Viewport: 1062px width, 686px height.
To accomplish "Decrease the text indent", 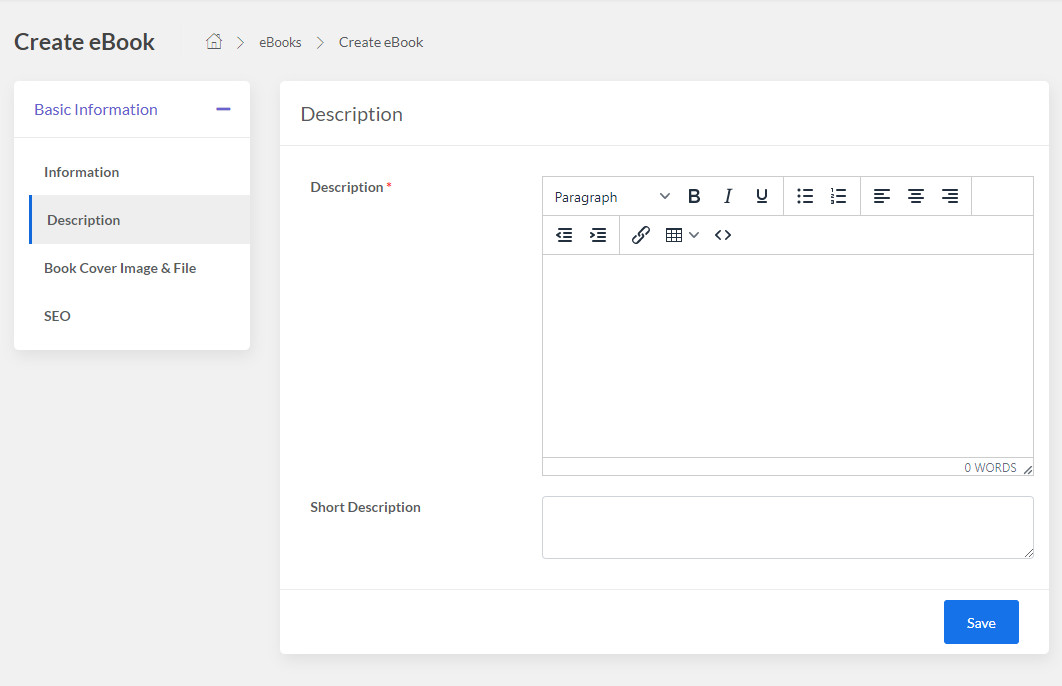I will 564,234.
